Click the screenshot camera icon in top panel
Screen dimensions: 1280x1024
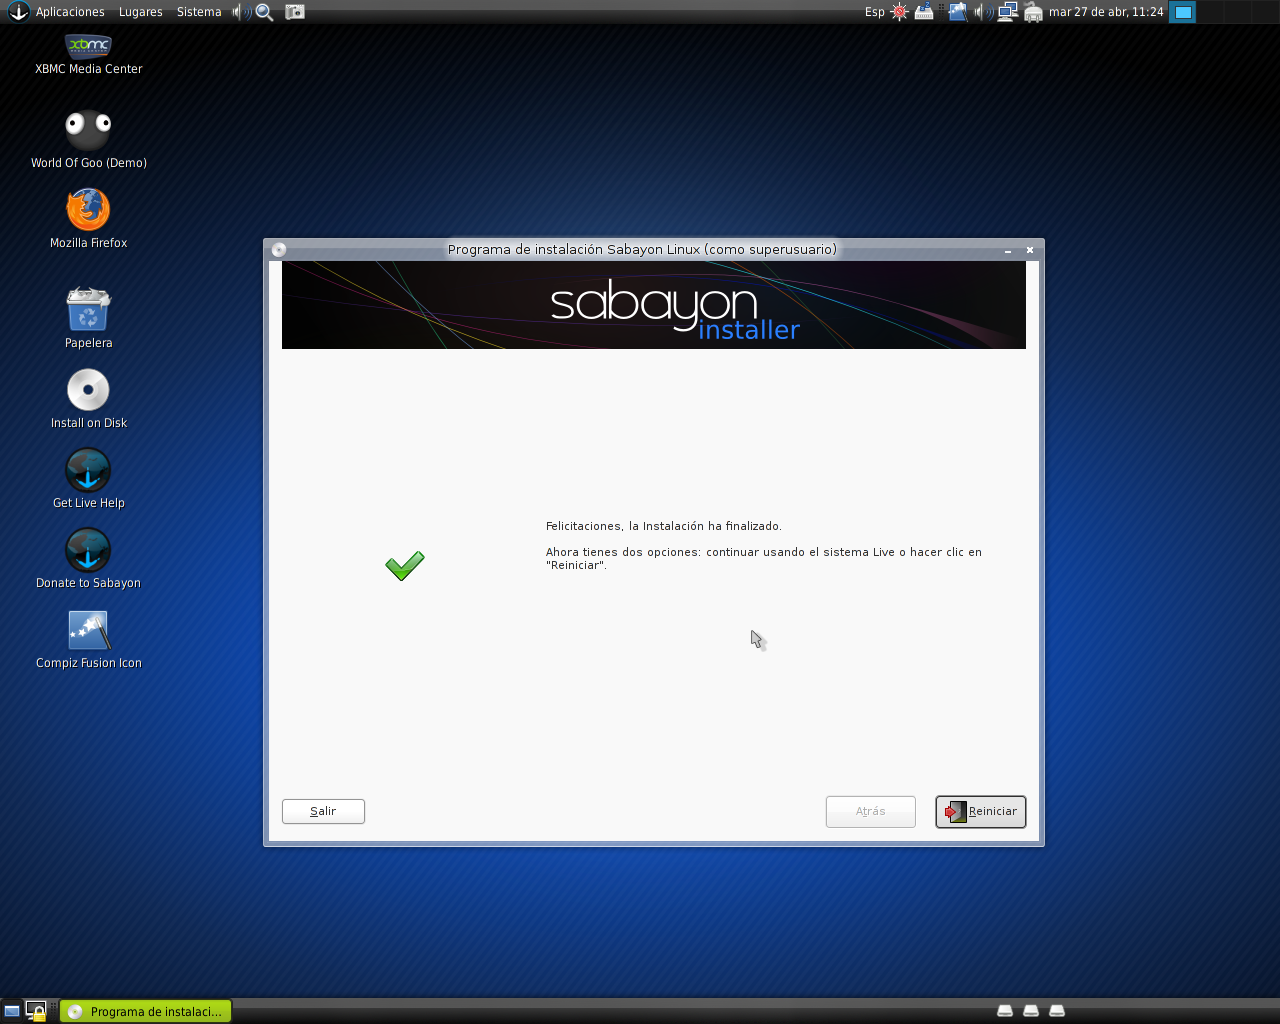[x=295, y=12]
